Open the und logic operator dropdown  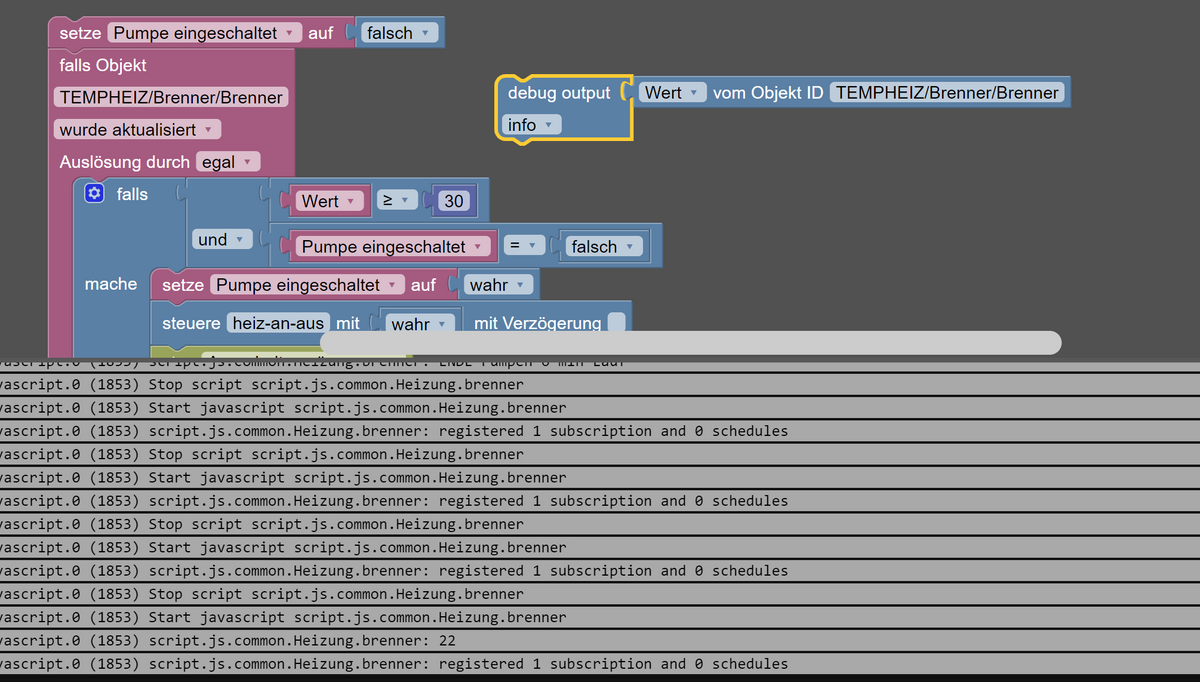pos(223,240)
